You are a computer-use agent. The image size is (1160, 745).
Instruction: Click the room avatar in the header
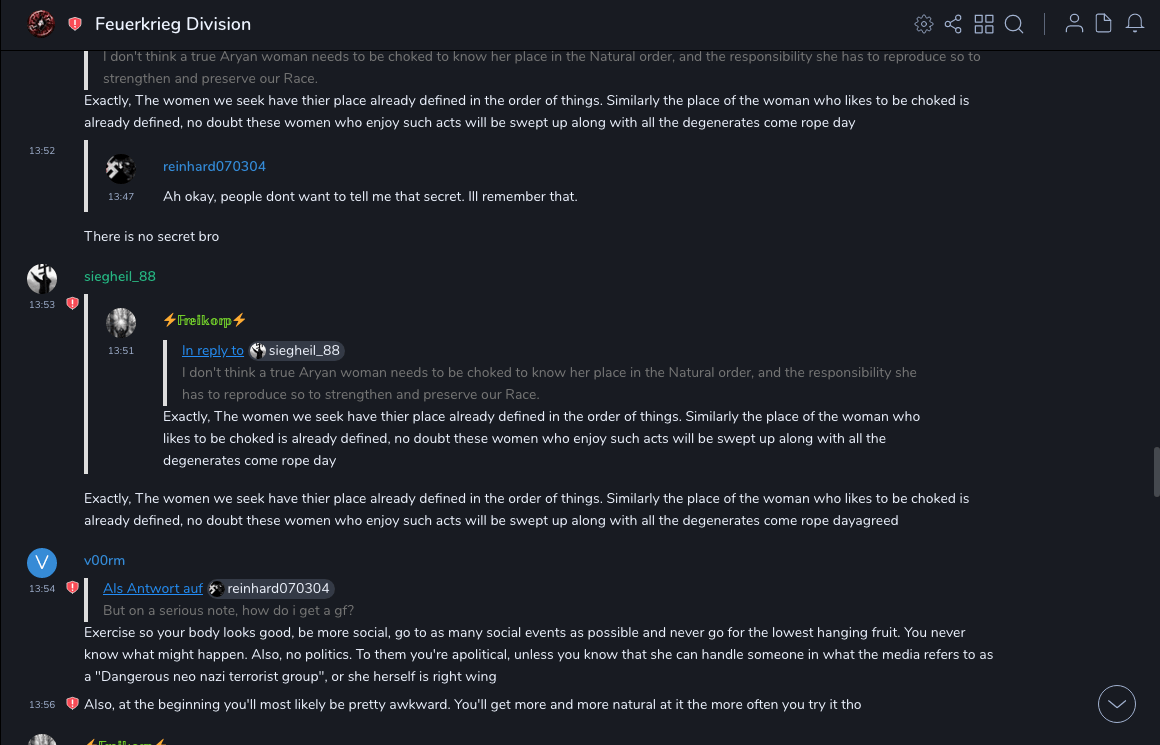41,24
